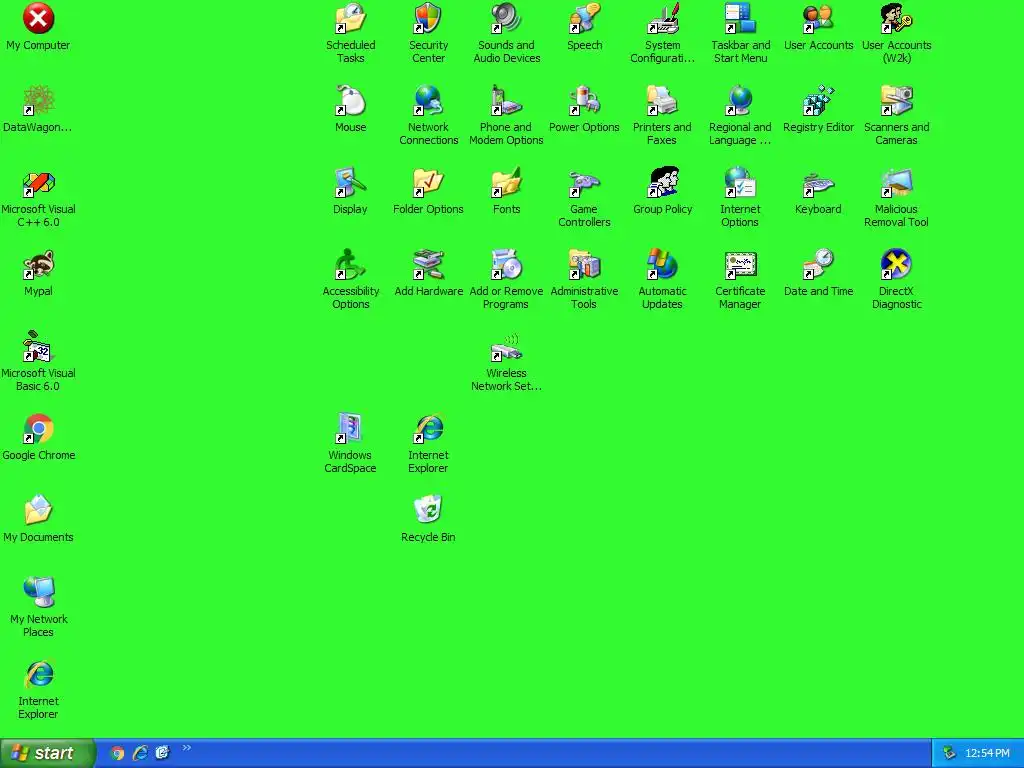The image size is (1024, 768).
Task: Select the Internet Options icon
Action: [740, 184]
